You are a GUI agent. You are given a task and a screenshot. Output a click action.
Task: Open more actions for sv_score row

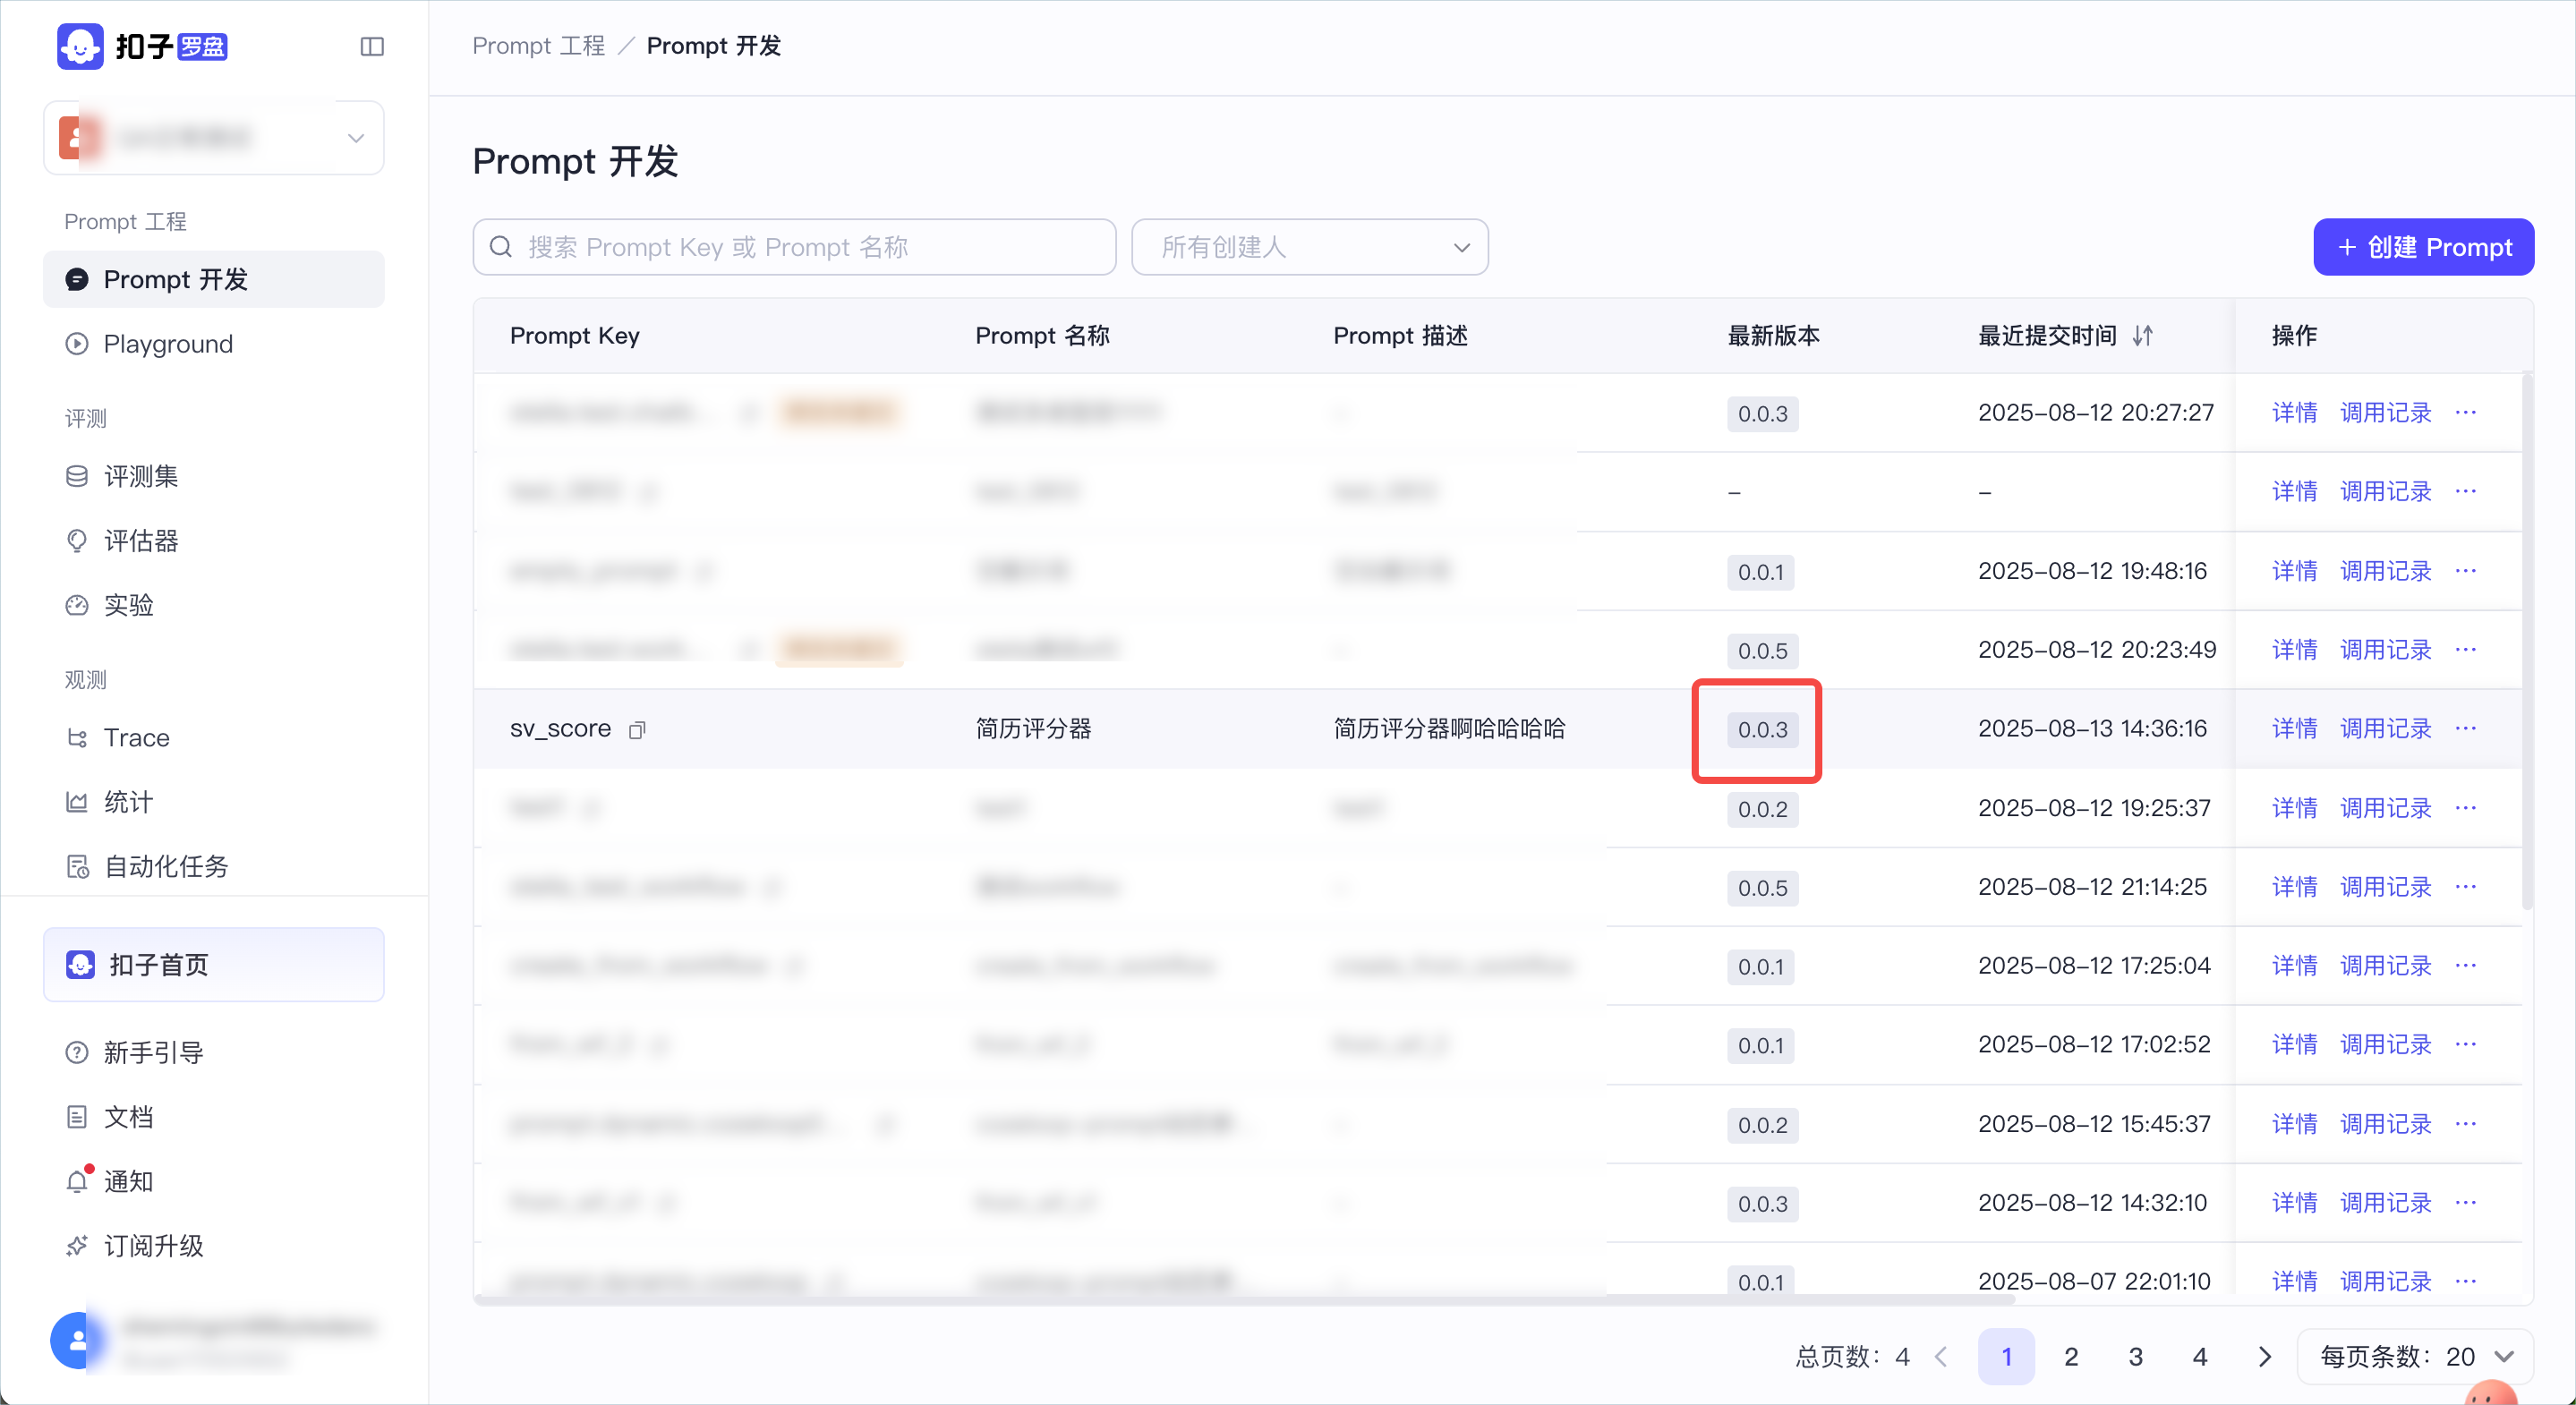coord(2466,728)
